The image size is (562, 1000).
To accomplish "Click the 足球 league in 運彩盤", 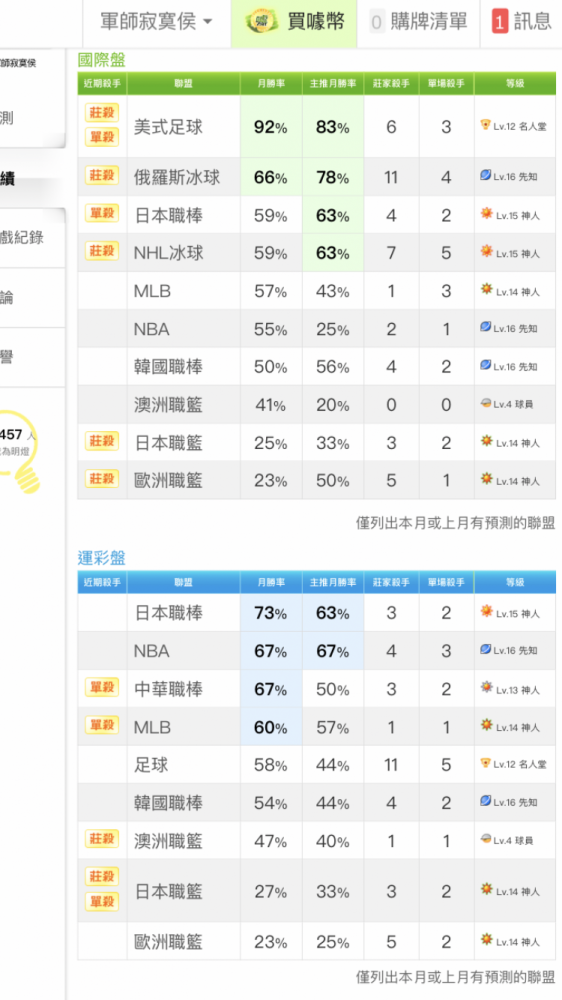I will click(x=151, y=765).
